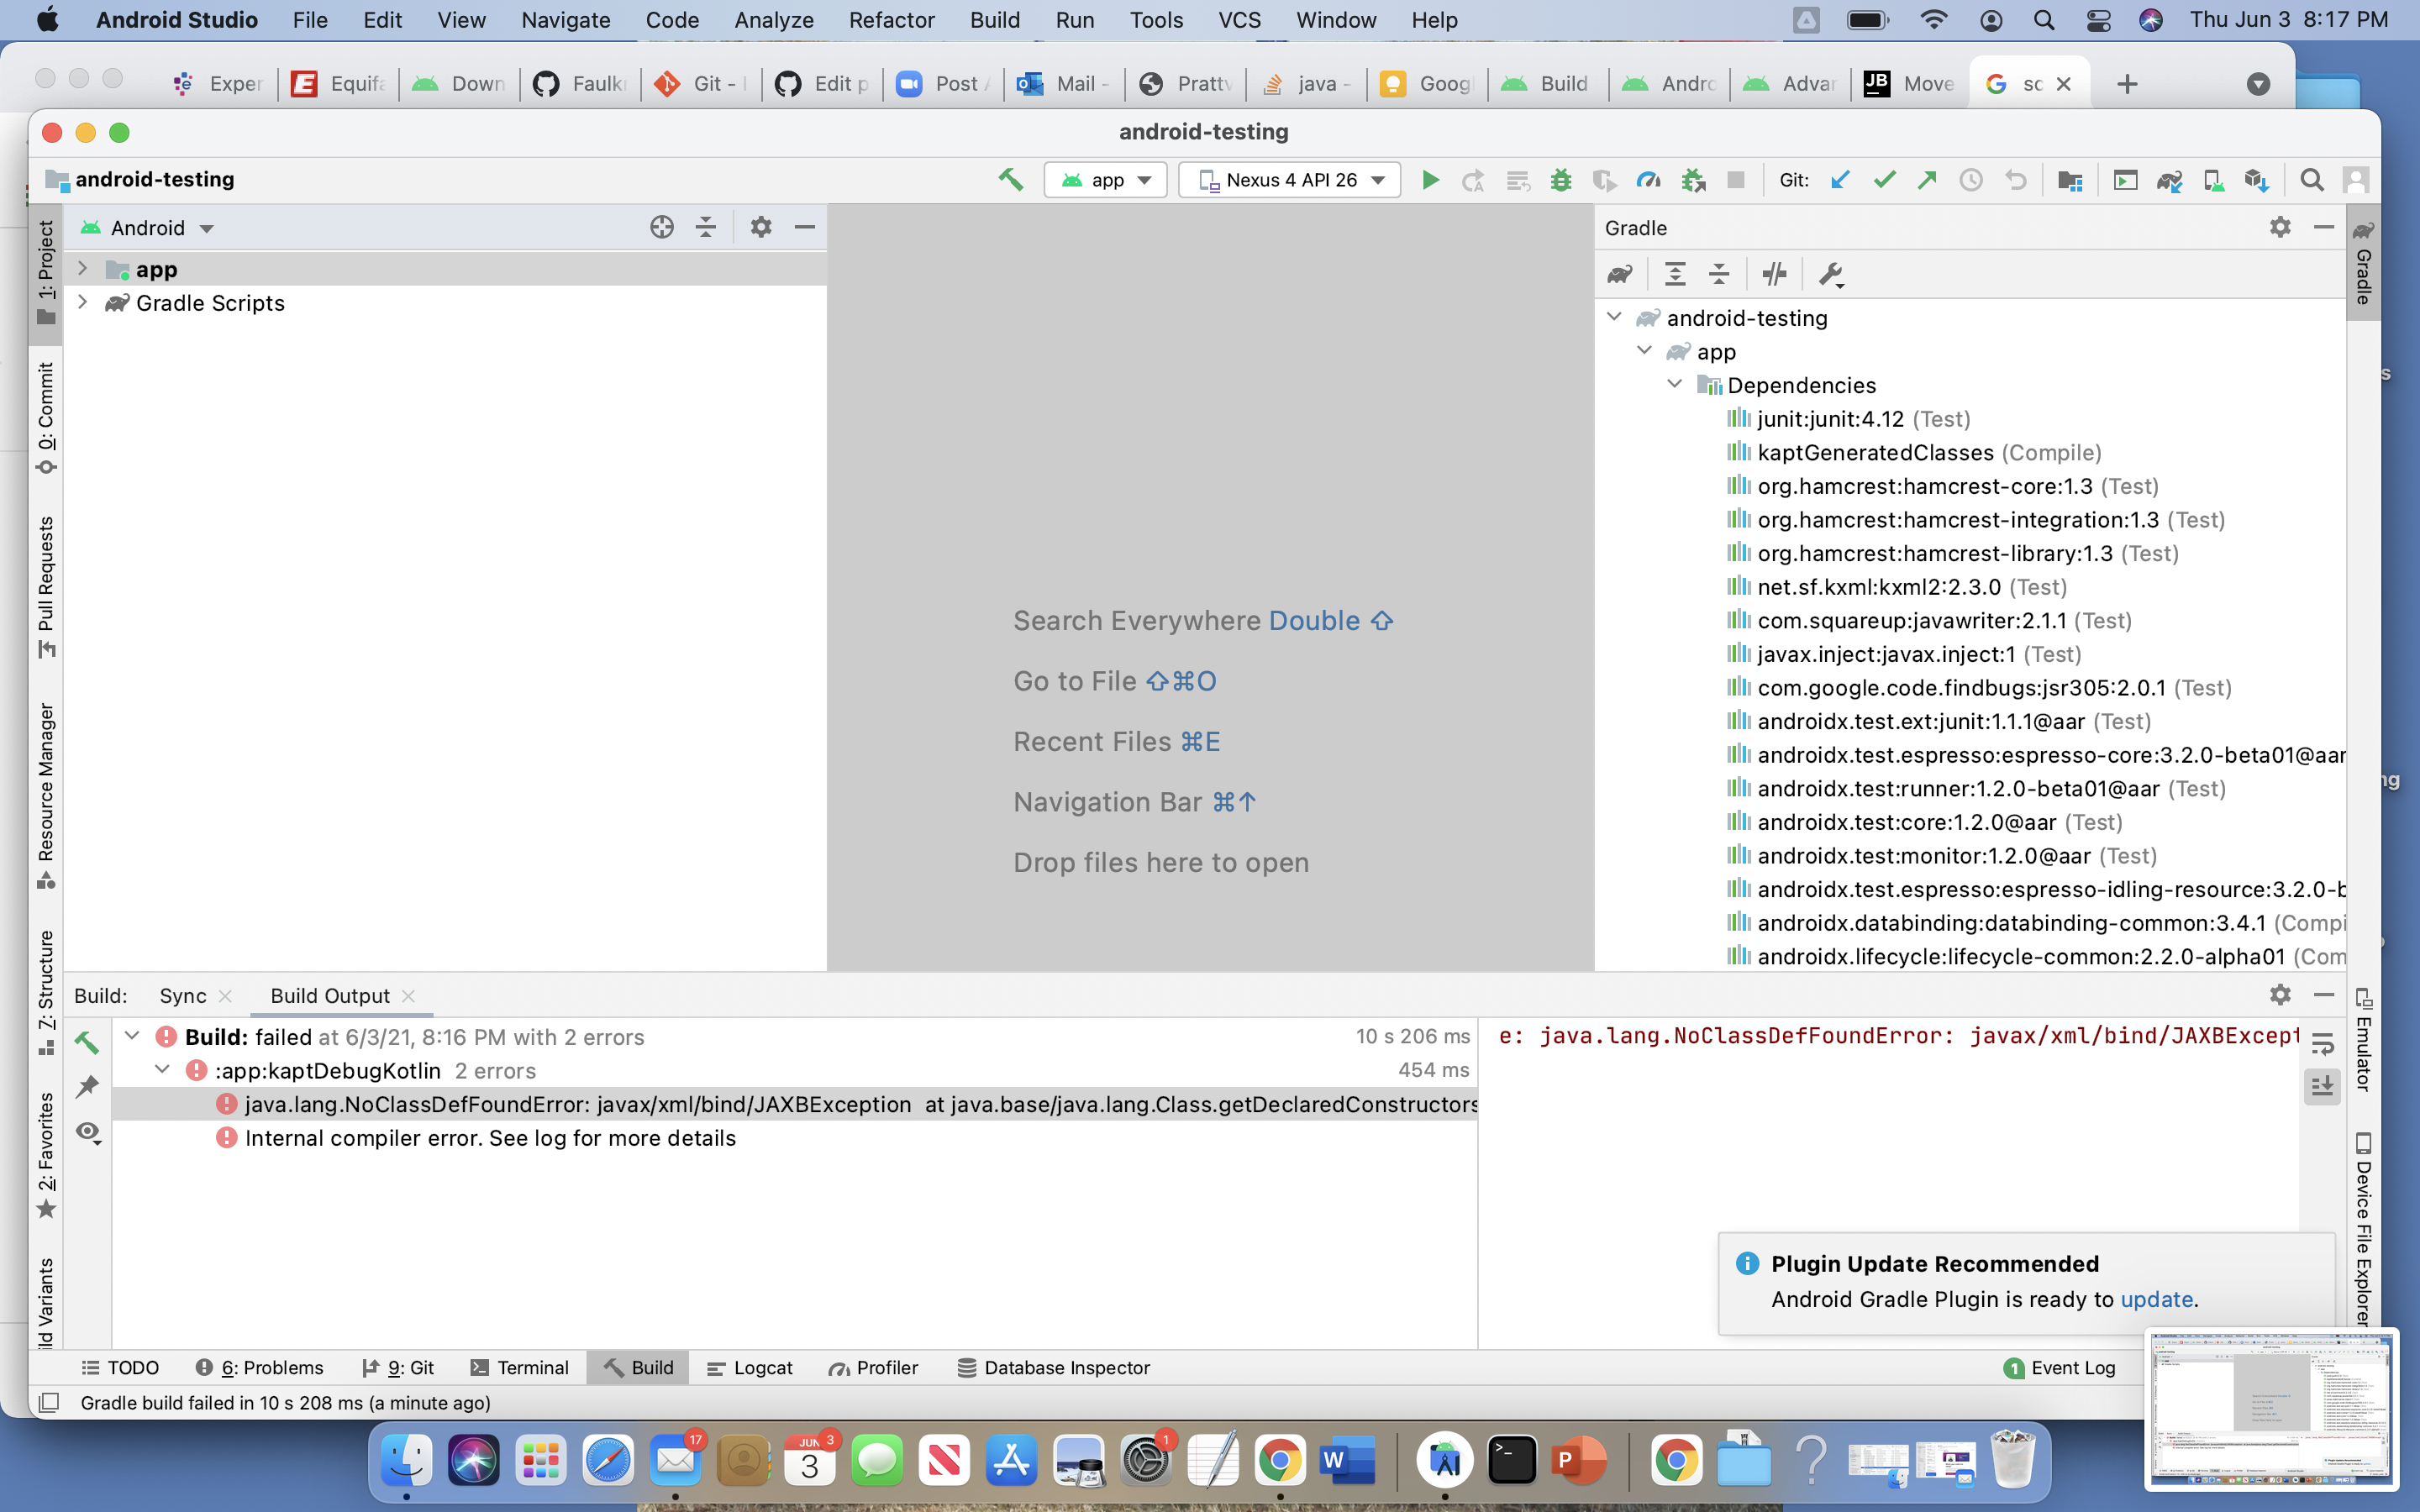This screenshot has height=1512, width=2420.
Task: Show Git history clock icon
Action: coord(1971,180)
